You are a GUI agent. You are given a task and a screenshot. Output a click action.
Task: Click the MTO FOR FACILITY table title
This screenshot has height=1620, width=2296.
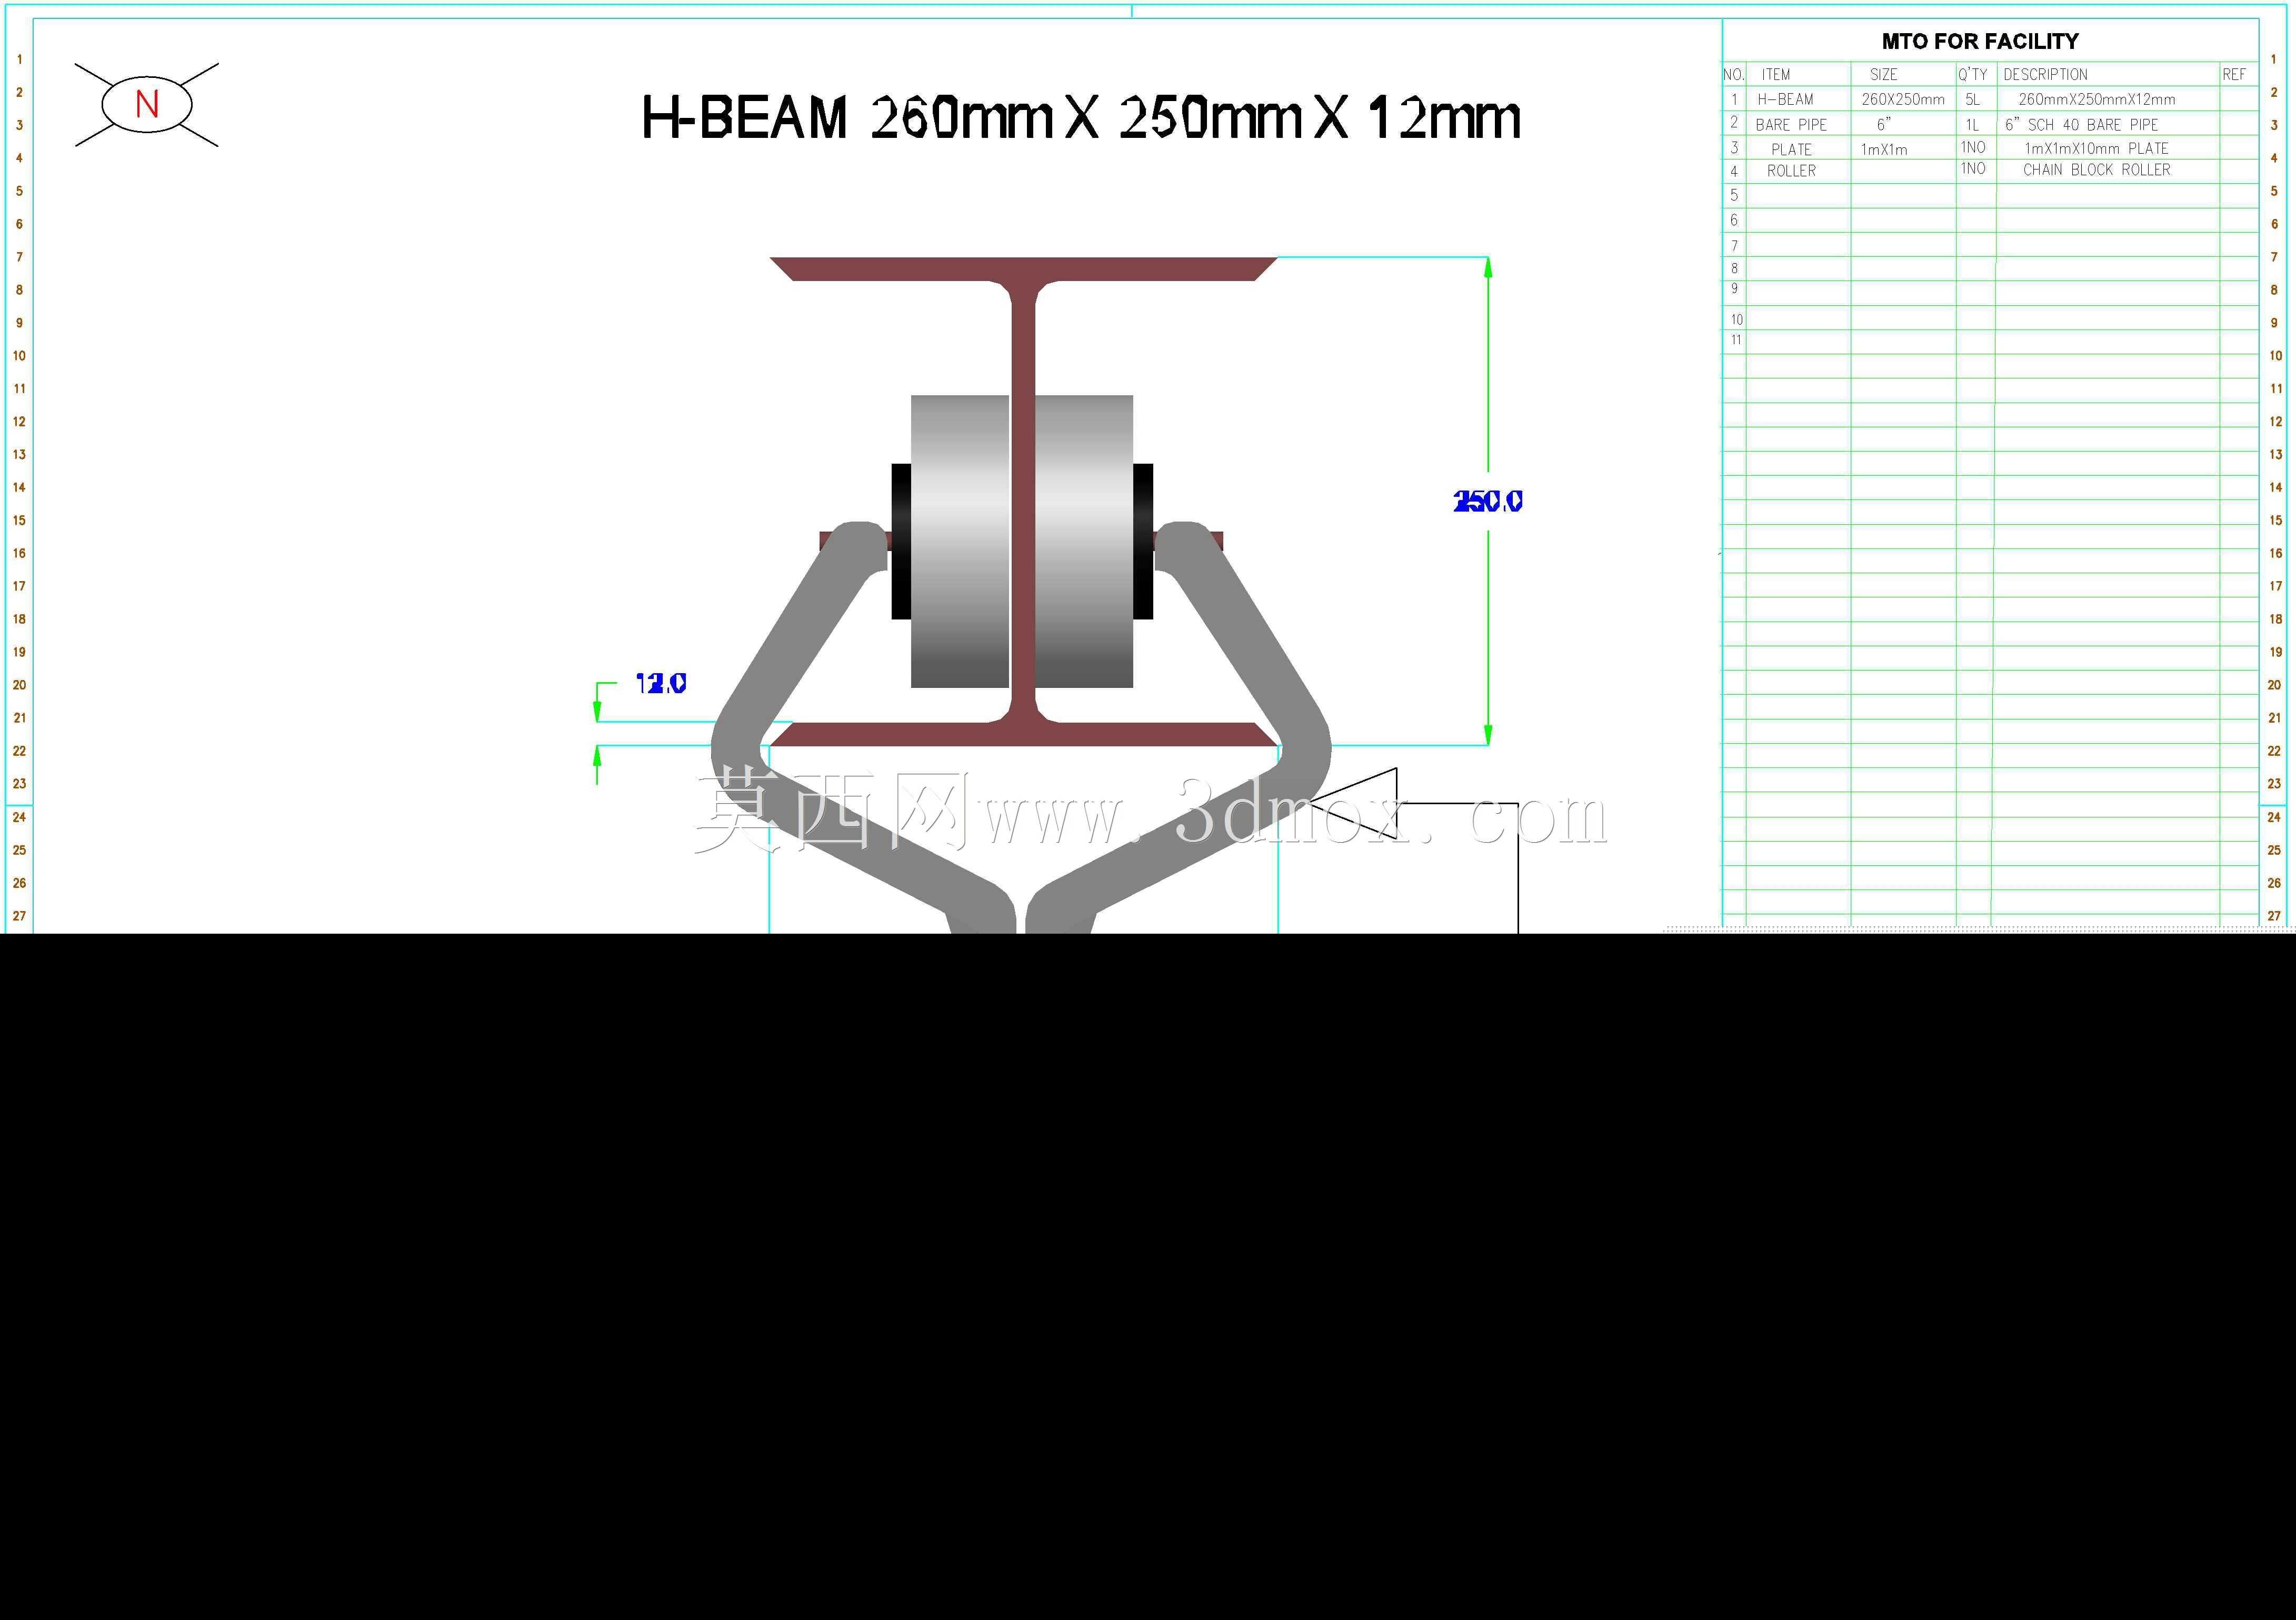coord(1980,42)
